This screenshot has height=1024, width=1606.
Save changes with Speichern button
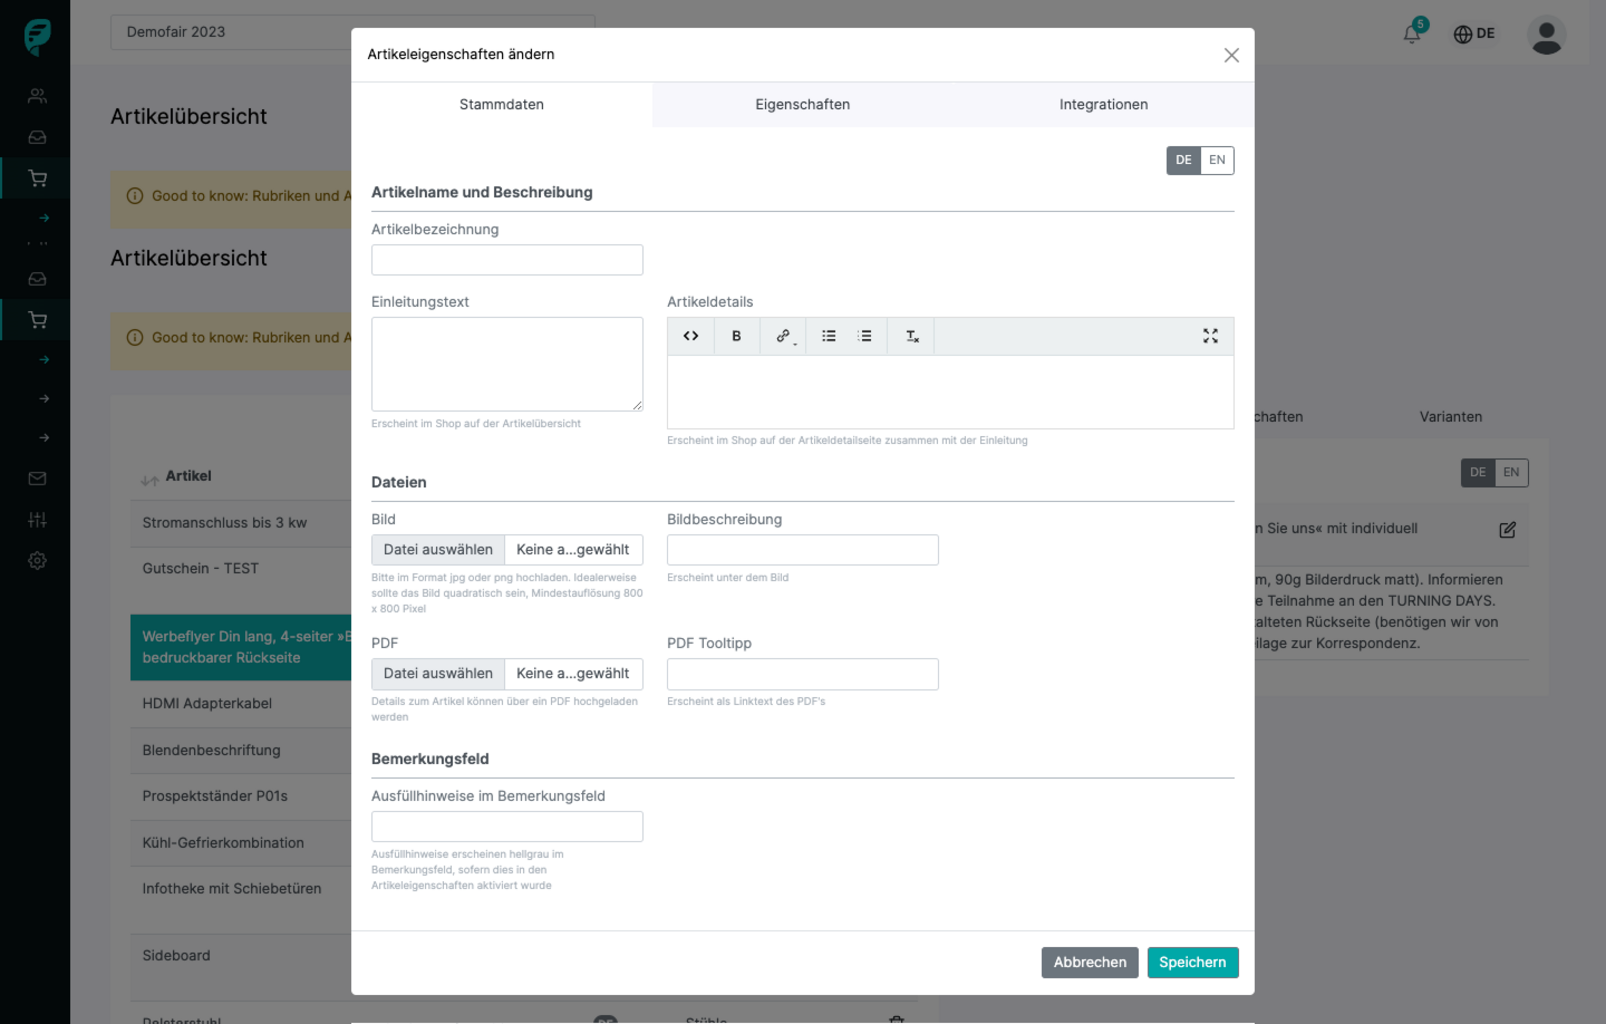[1192, 962]
